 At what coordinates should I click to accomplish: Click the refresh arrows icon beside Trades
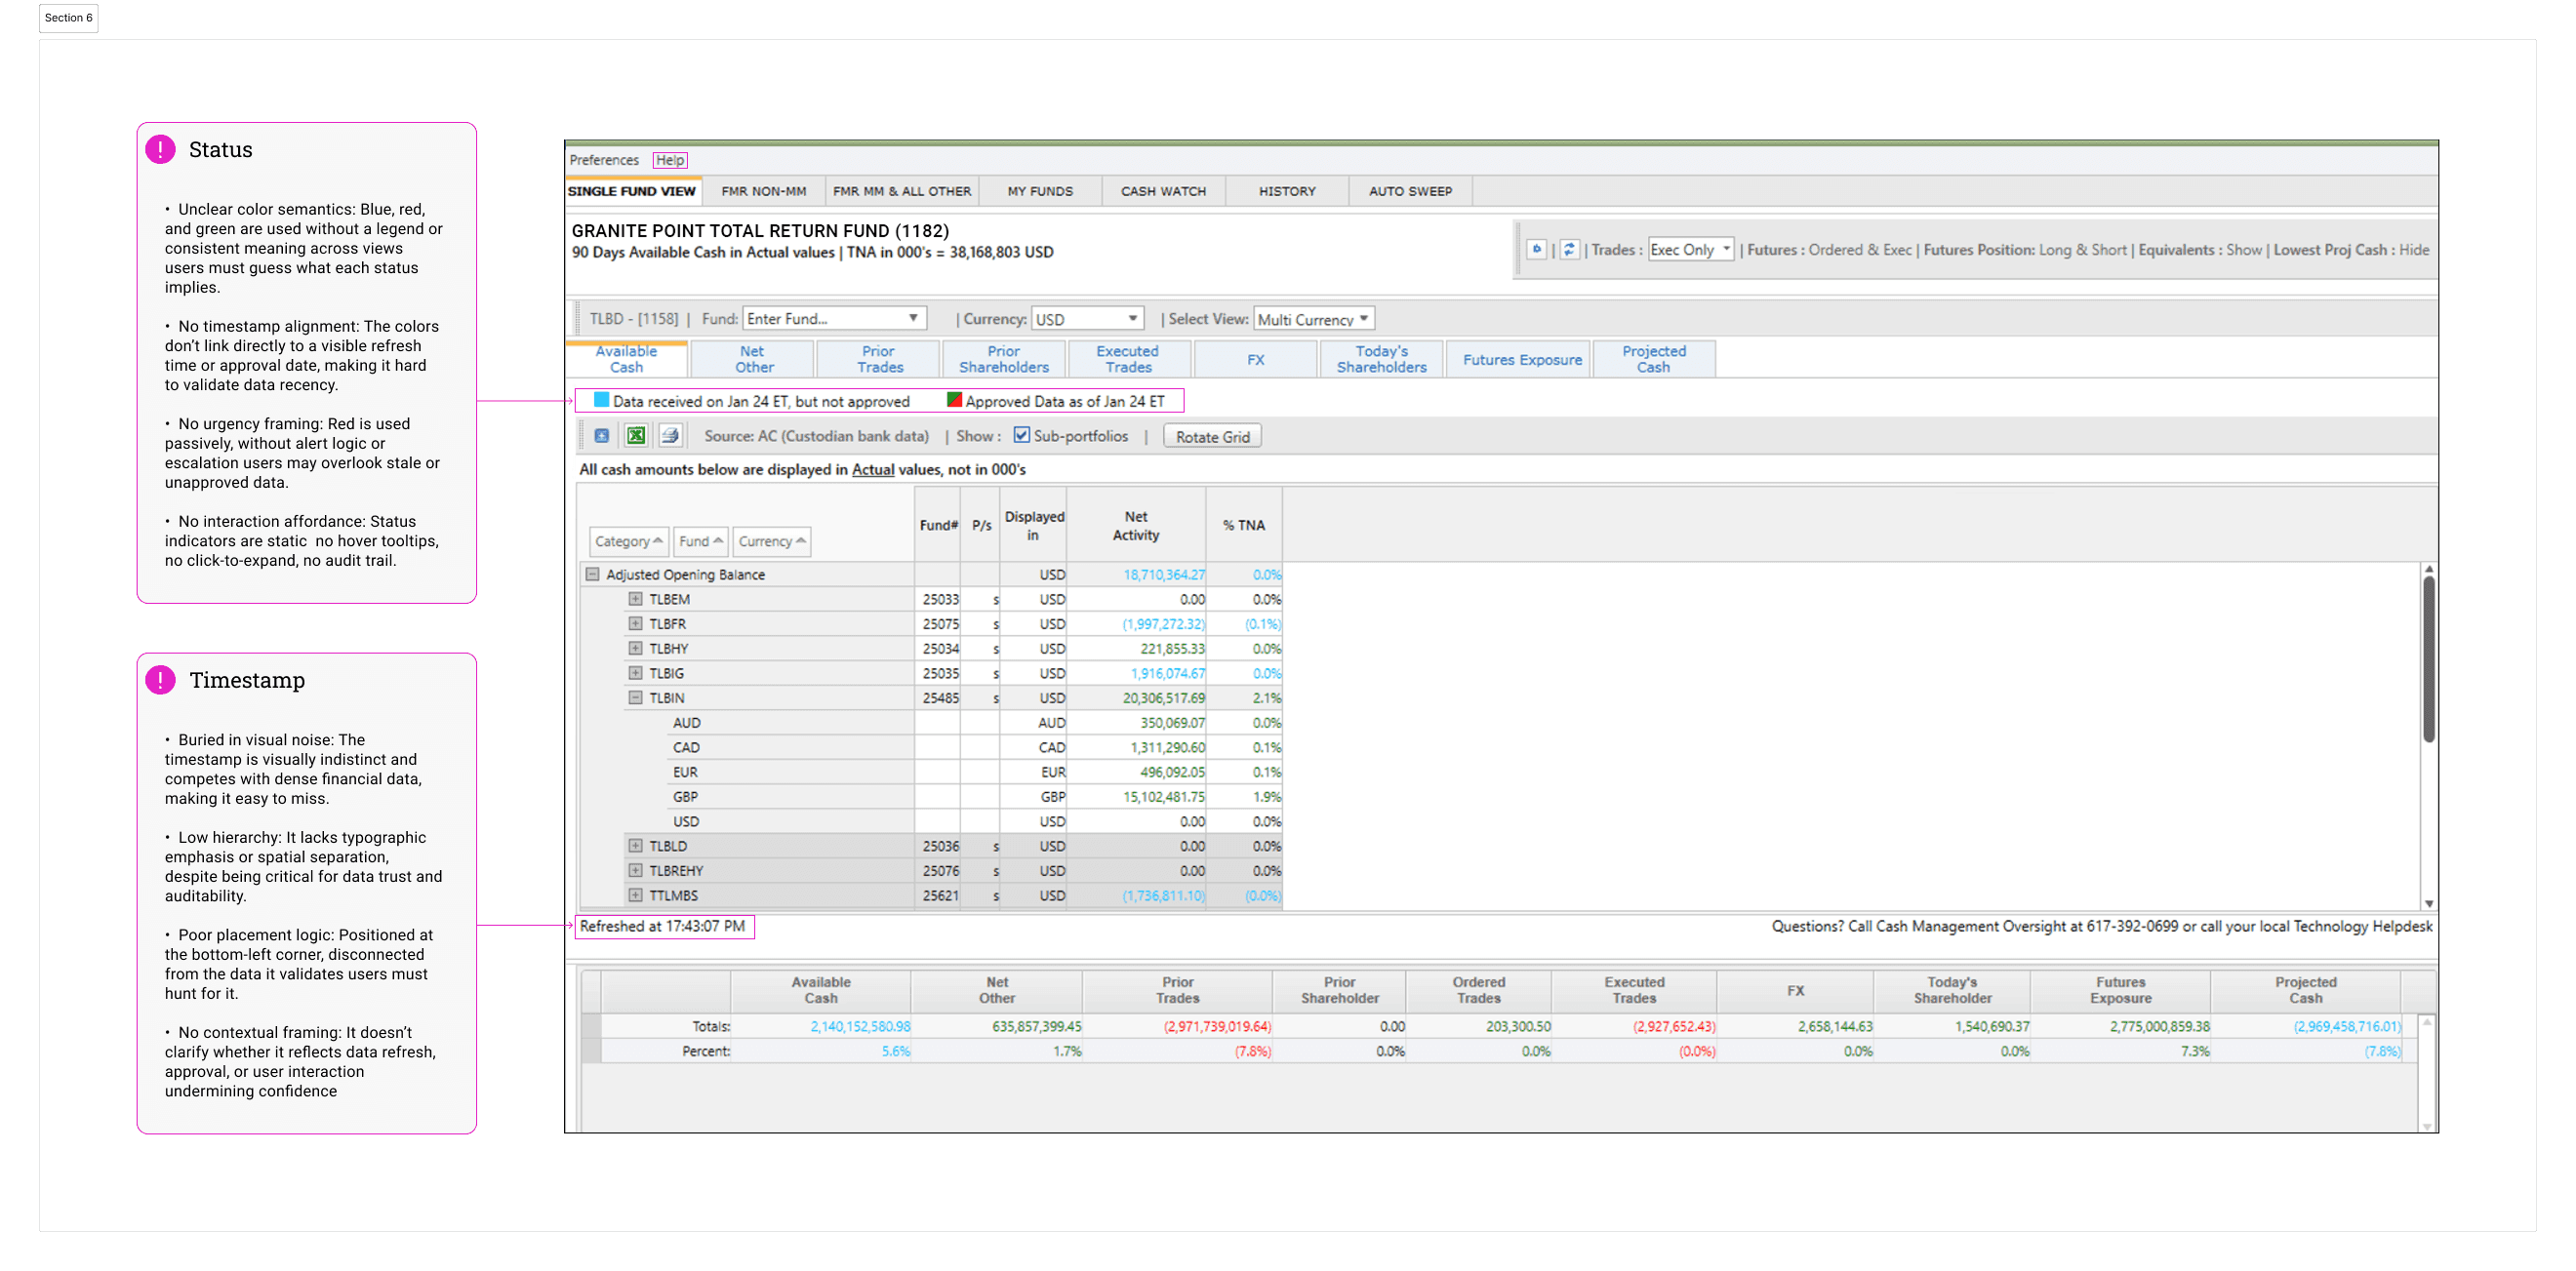(1570, 249)
